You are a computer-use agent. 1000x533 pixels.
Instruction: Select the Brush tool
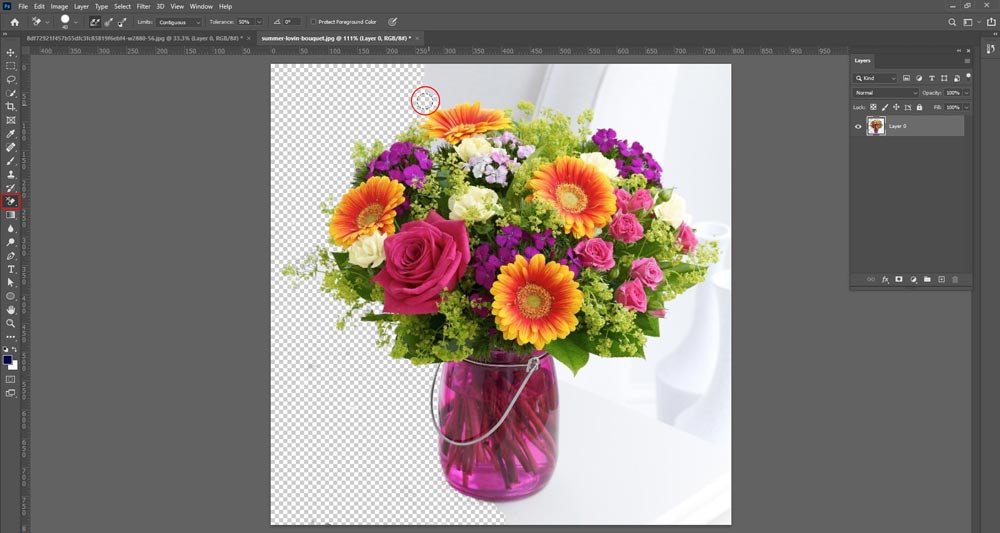click(11, 161)
